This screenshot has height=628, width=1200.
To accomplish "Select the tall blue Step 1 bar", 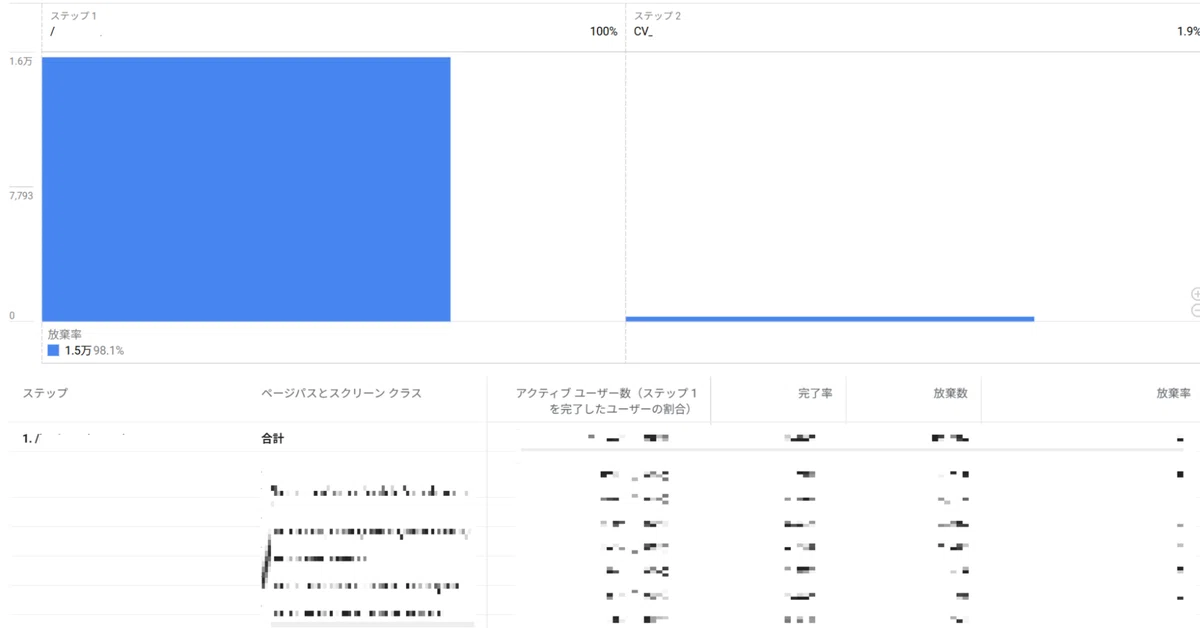I will pyautogui.click(x=246, y=189).
